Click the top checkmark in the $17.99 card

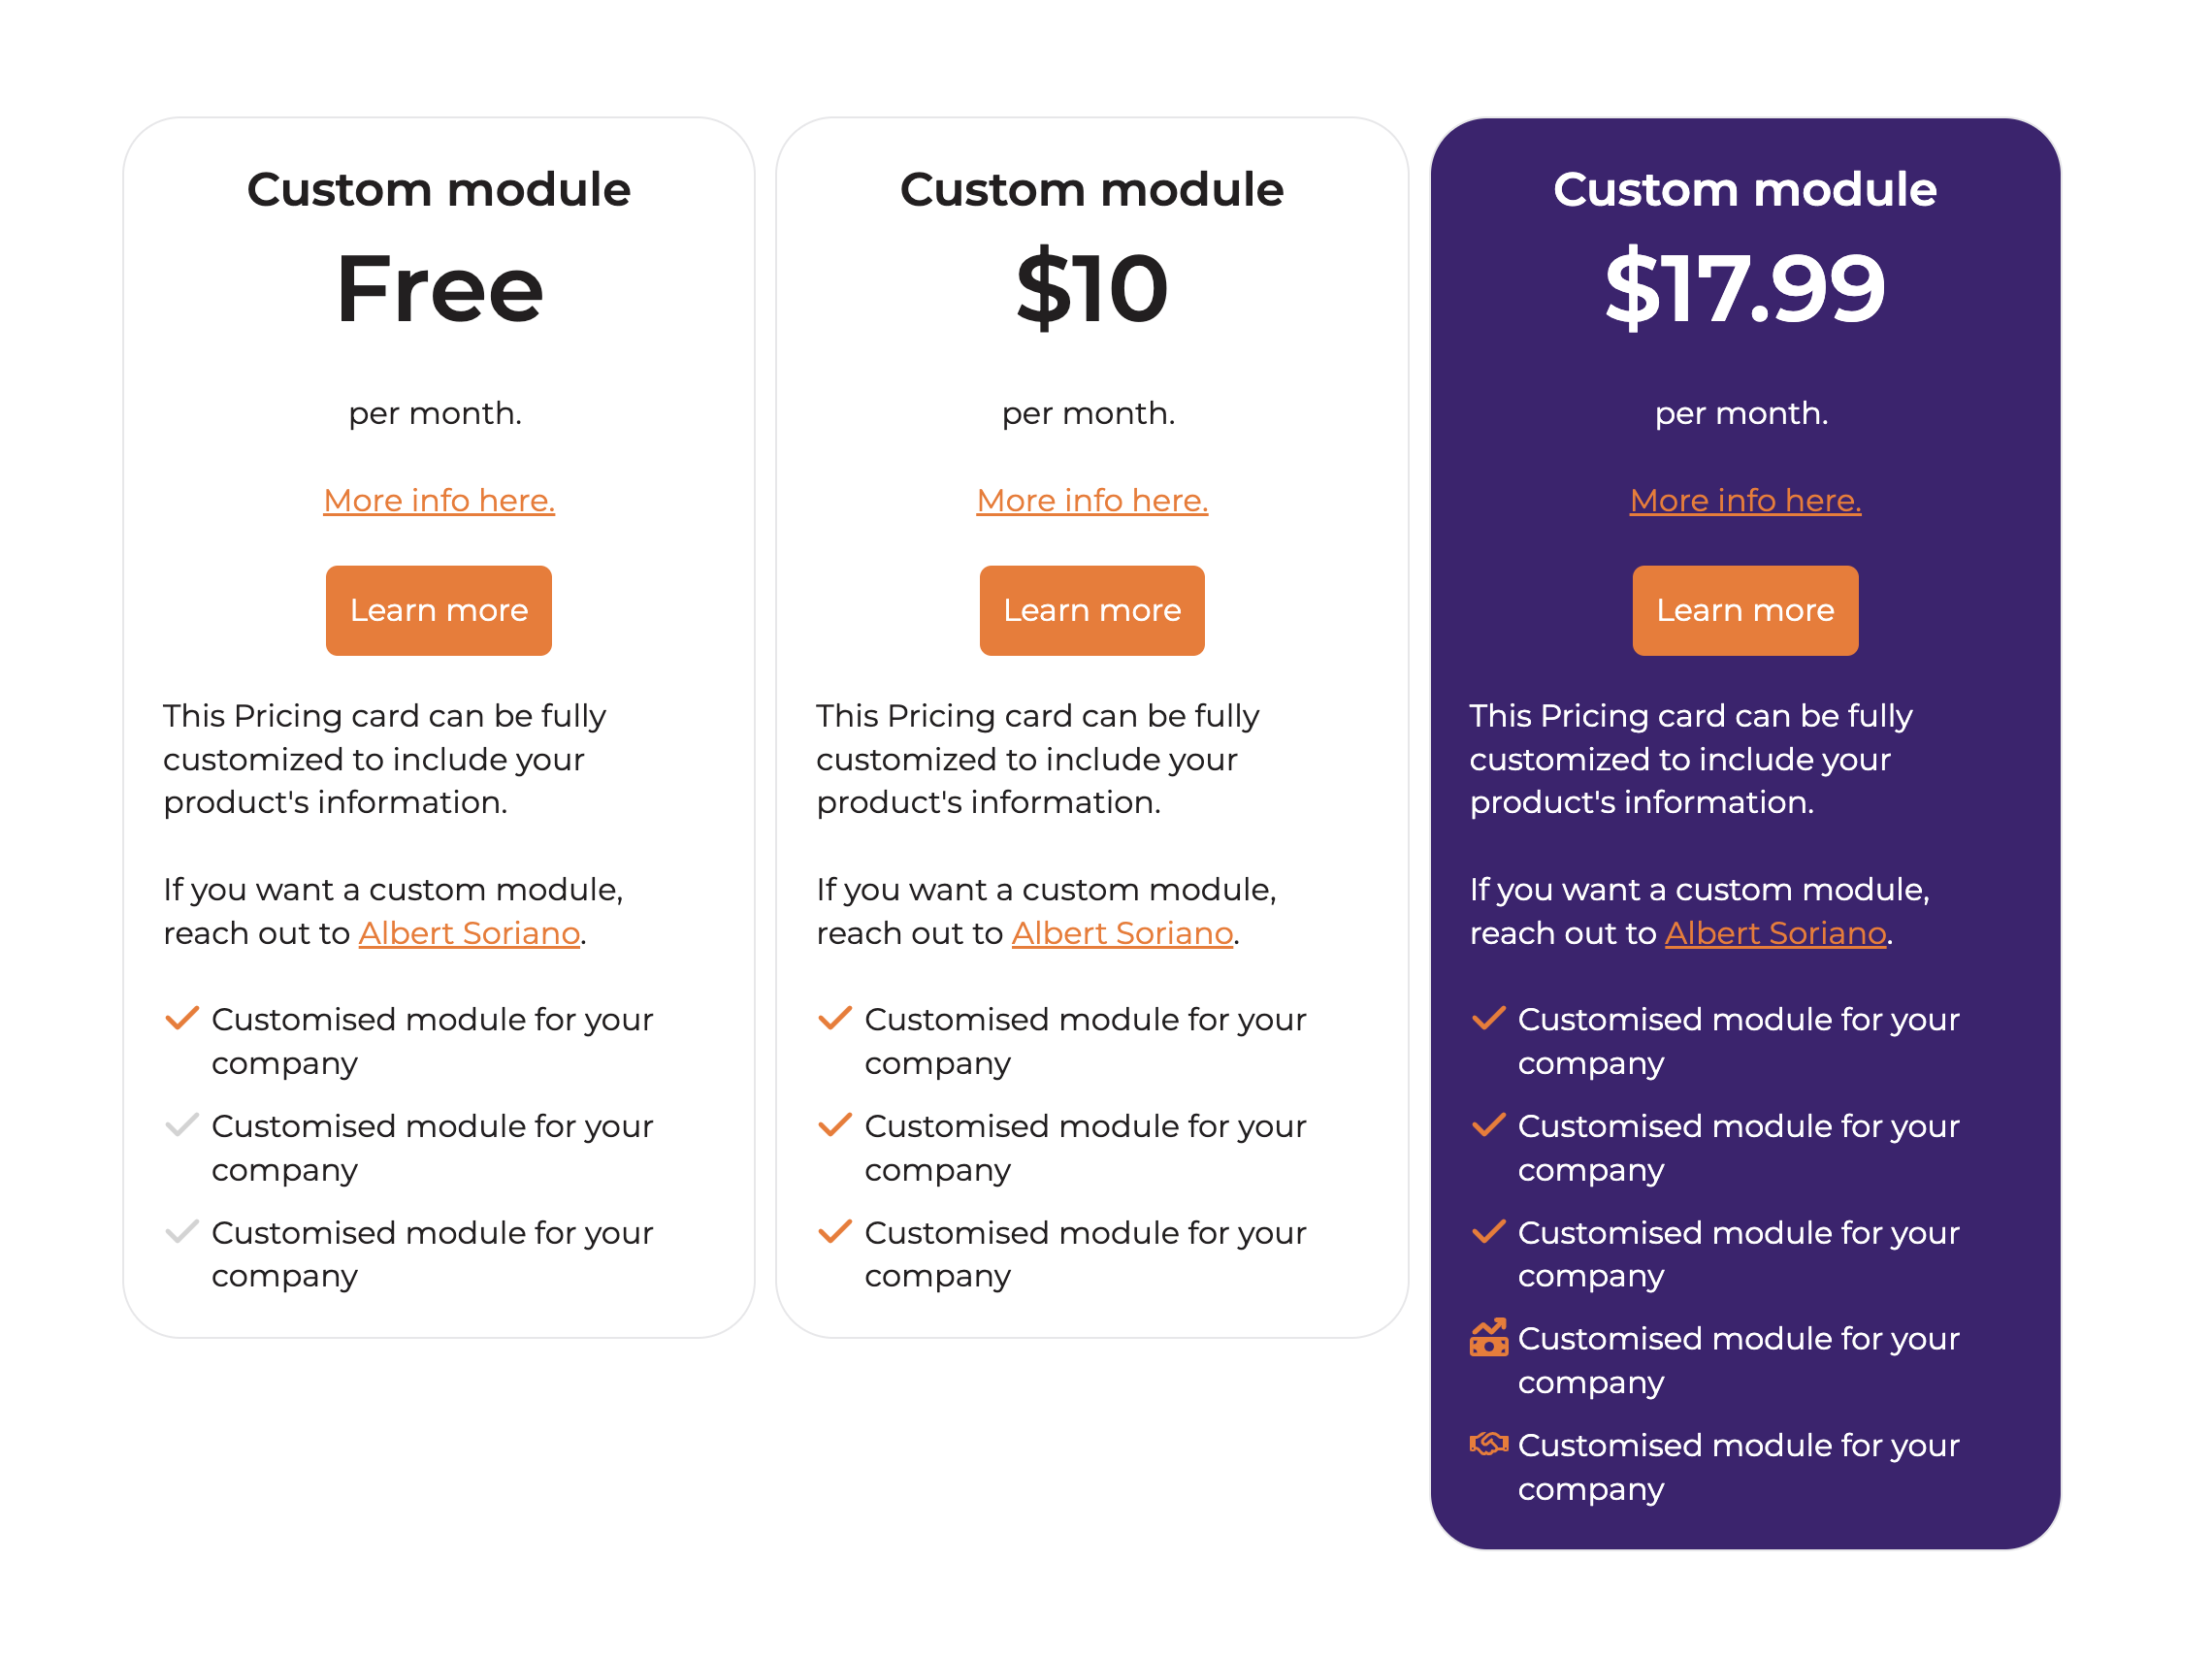[1488, 1018]
